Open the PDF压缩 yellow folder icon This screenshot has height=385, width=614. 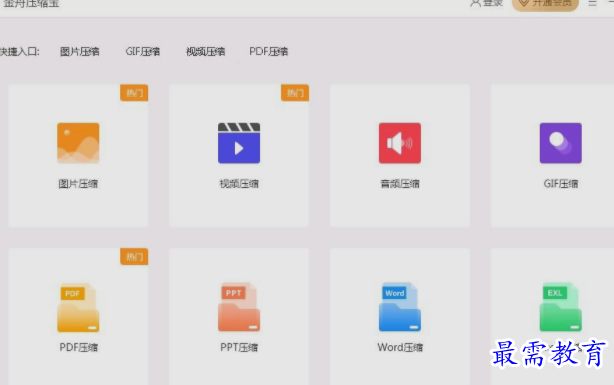point(78,307)
